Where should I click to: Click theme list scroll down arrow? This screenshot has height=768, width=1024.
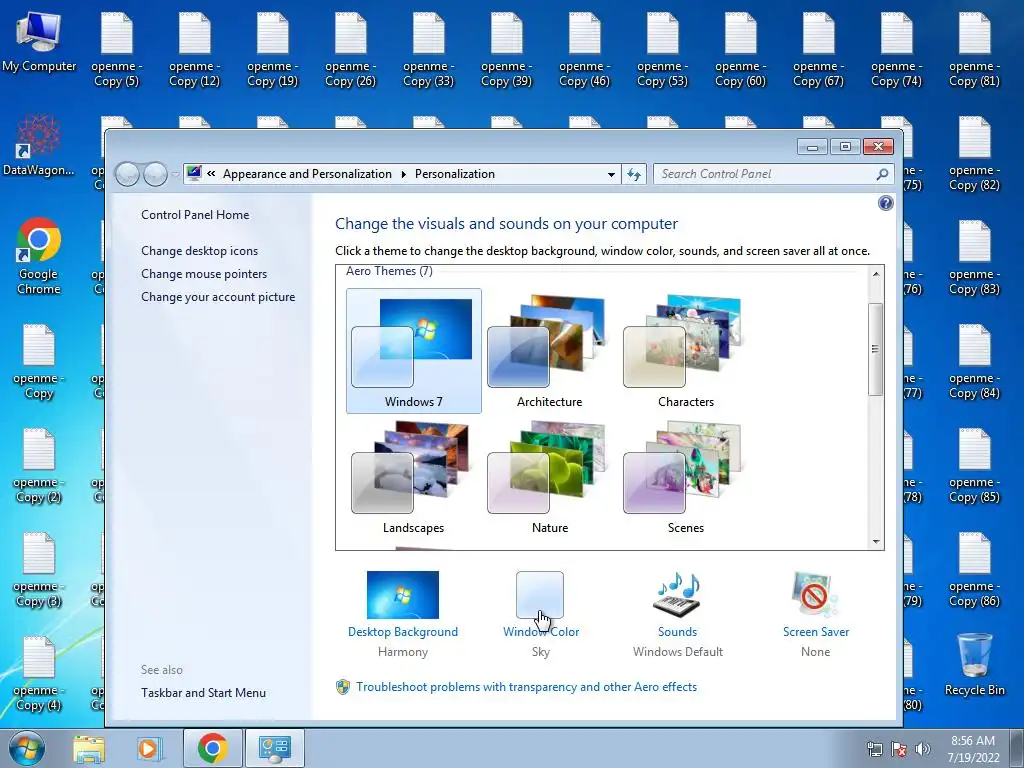point(876,541)
